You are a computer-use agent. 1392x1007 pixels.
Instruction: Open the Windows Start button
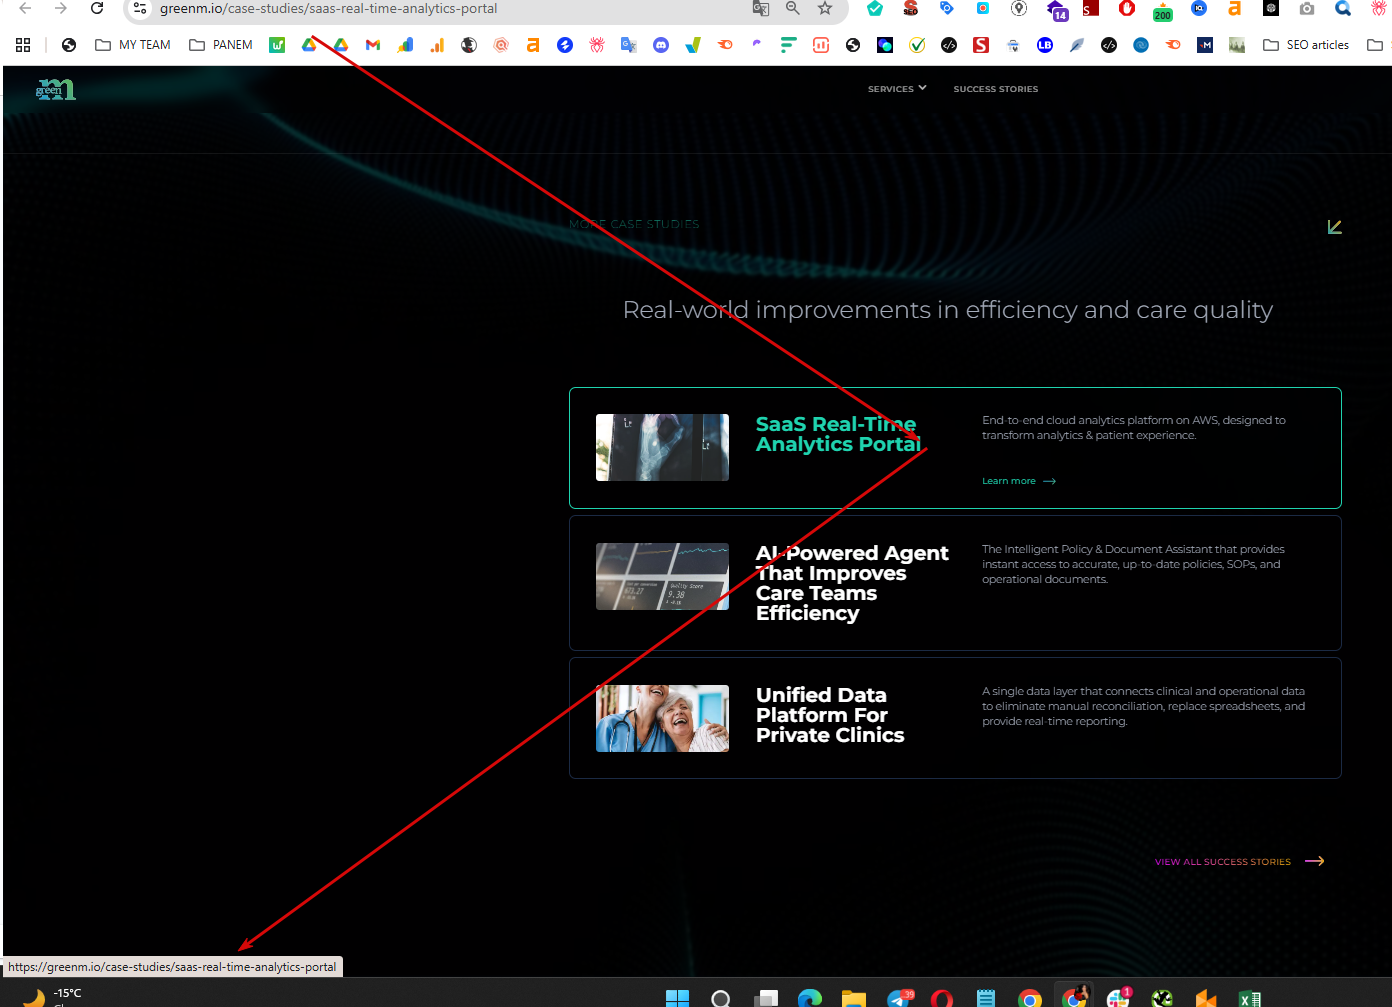677,998
